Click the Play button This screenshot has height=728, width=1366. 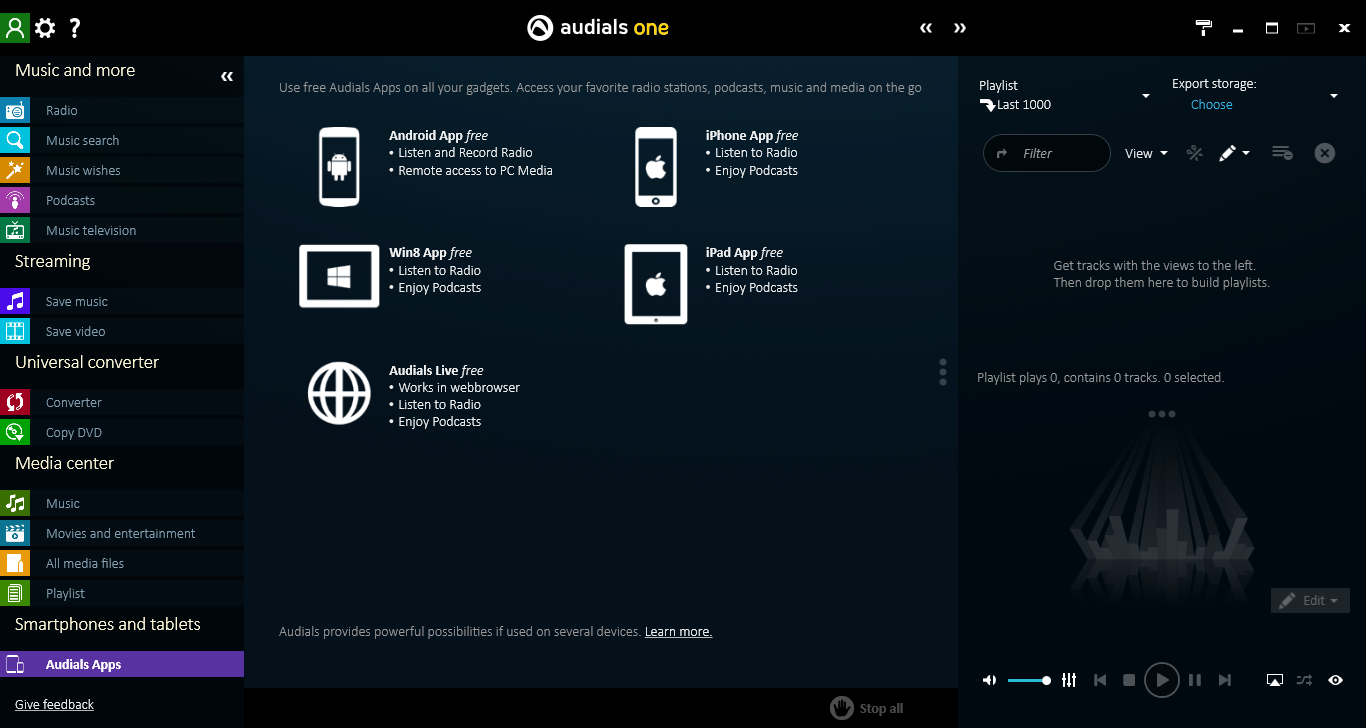point(1161,680)
